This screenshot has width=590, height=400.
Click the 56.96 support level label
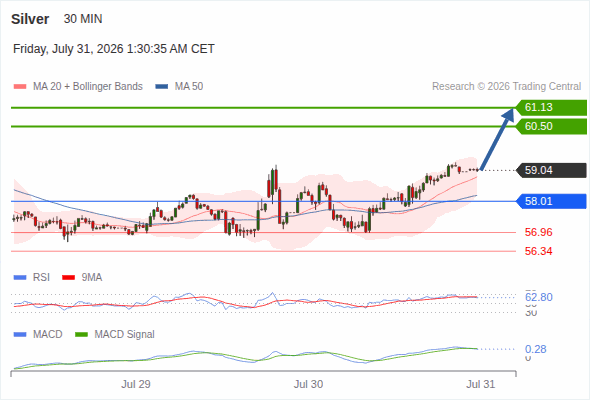(538, 232)
